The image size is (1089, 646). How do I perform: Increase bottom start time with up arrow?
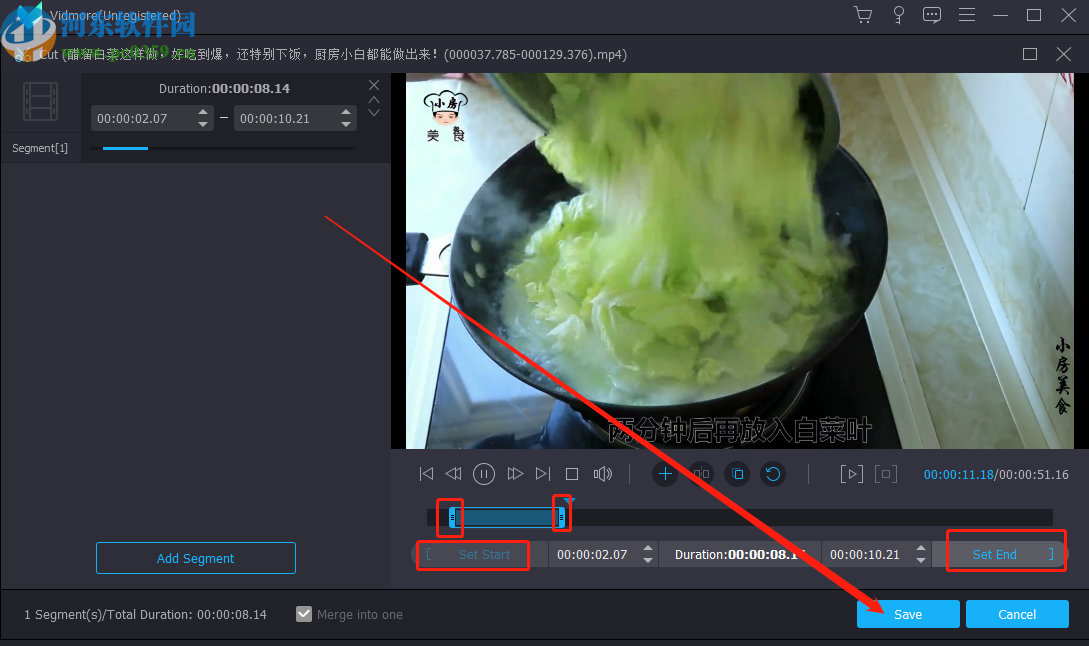(648, 548)
